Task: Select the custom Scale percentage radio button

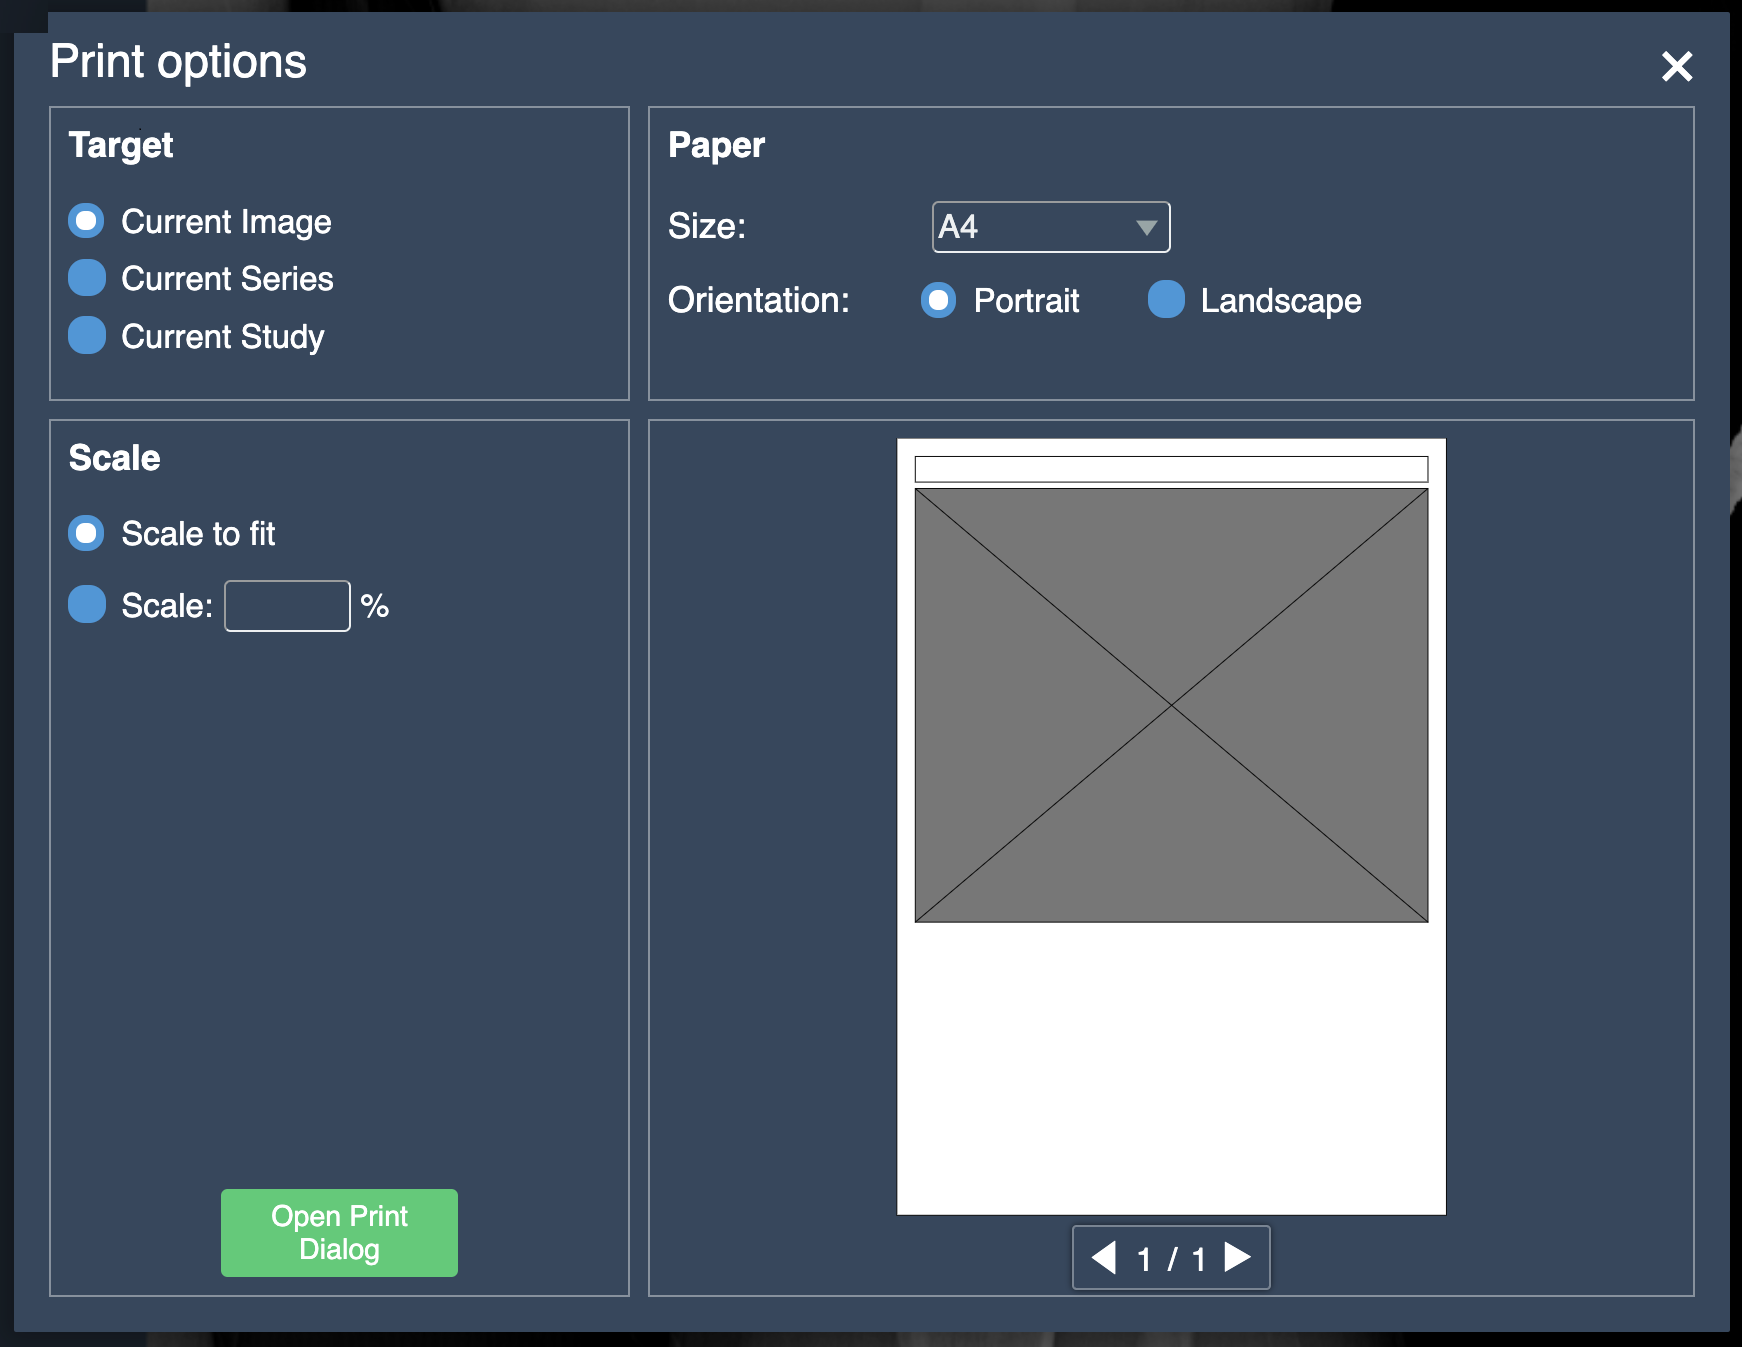Action: 87,605
